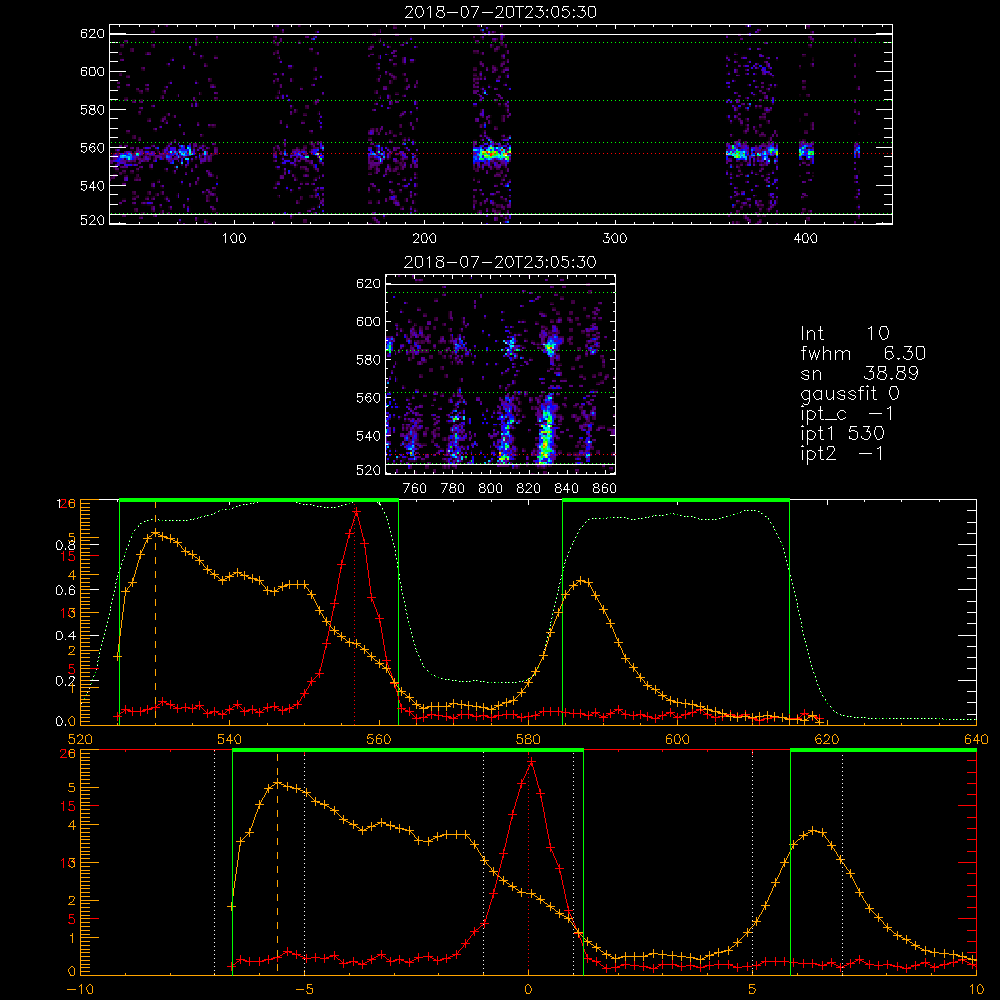Click the brightest blob near 235 in top spectrogram
Viewport: 1000px width, 1000px height.
coord(492,154)
